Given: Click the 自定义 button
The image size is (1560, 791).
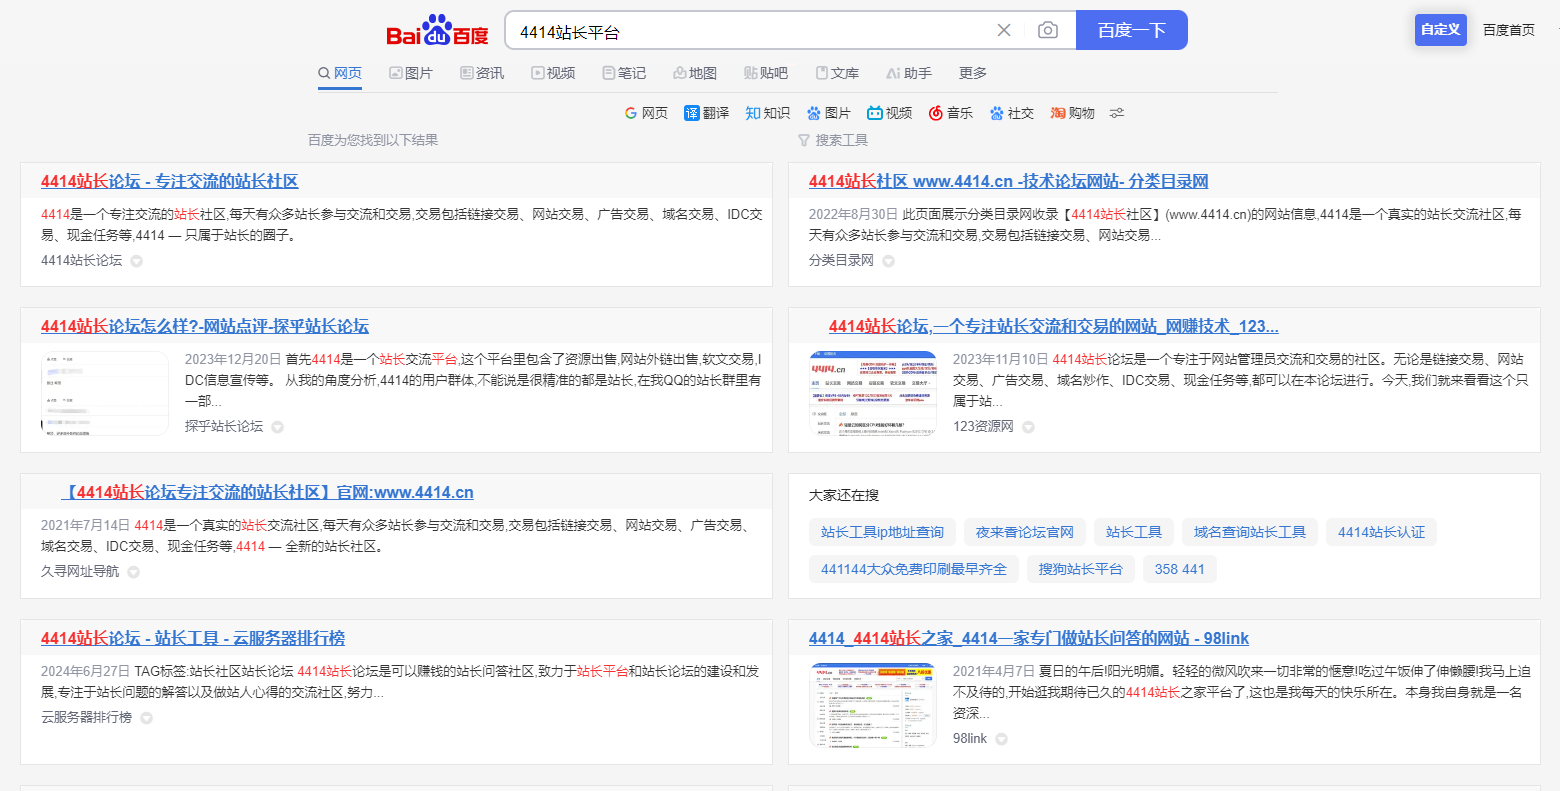Looking at the screenshot, I should pos(1440,30).
